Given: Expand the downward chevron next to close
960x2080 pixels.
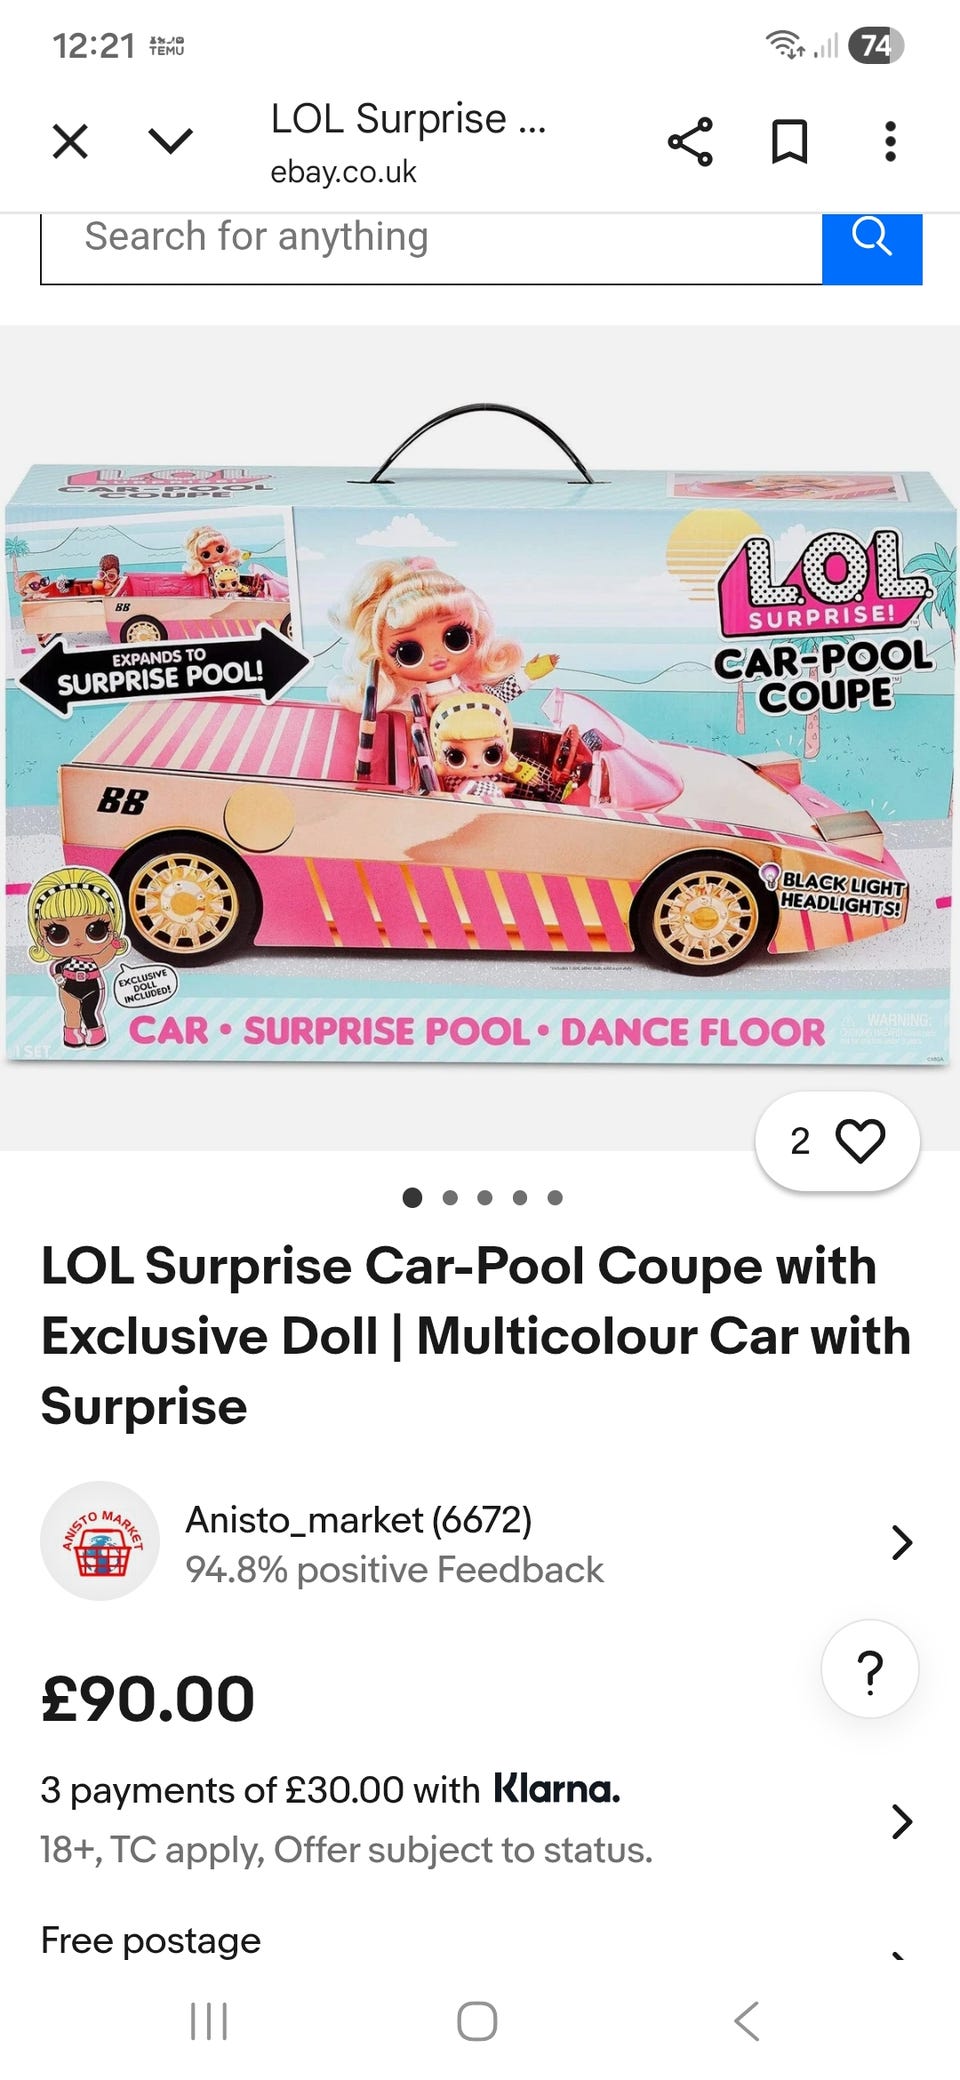Looking at the screenshot, I should point(170,141).
